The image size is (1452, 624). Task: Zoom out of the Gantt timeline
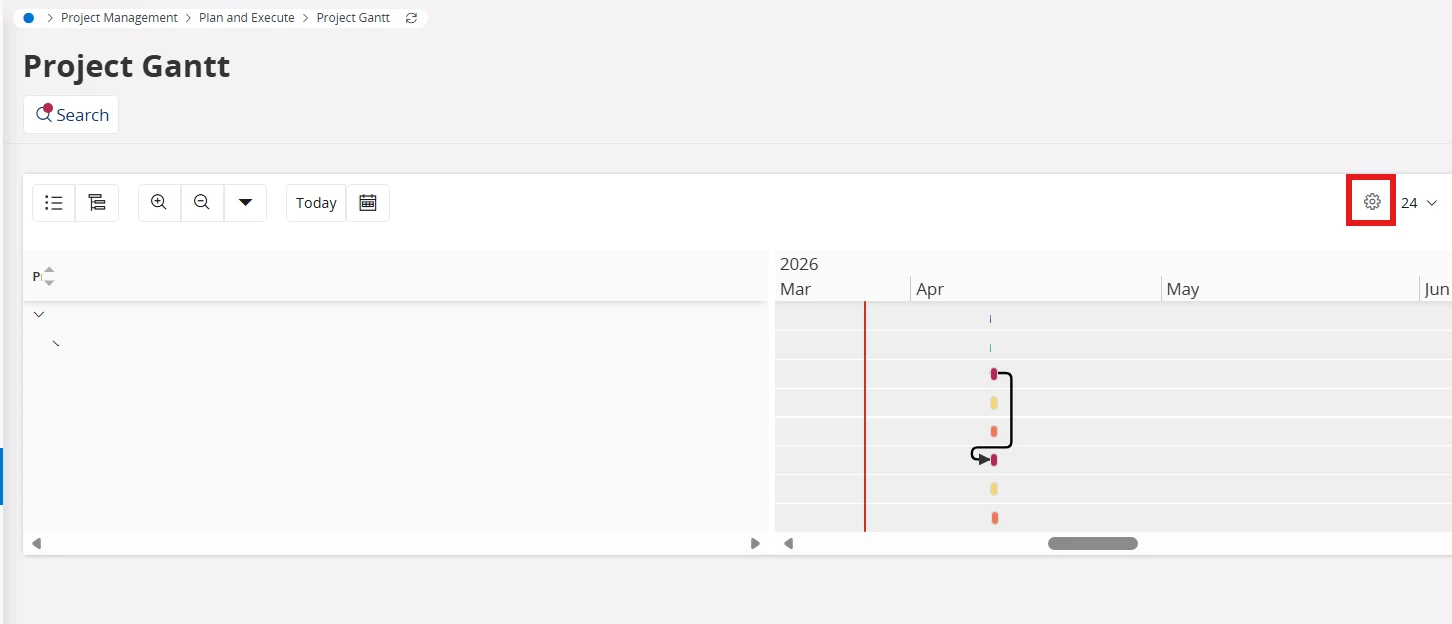pyautogui.click(x=202, y=202)
